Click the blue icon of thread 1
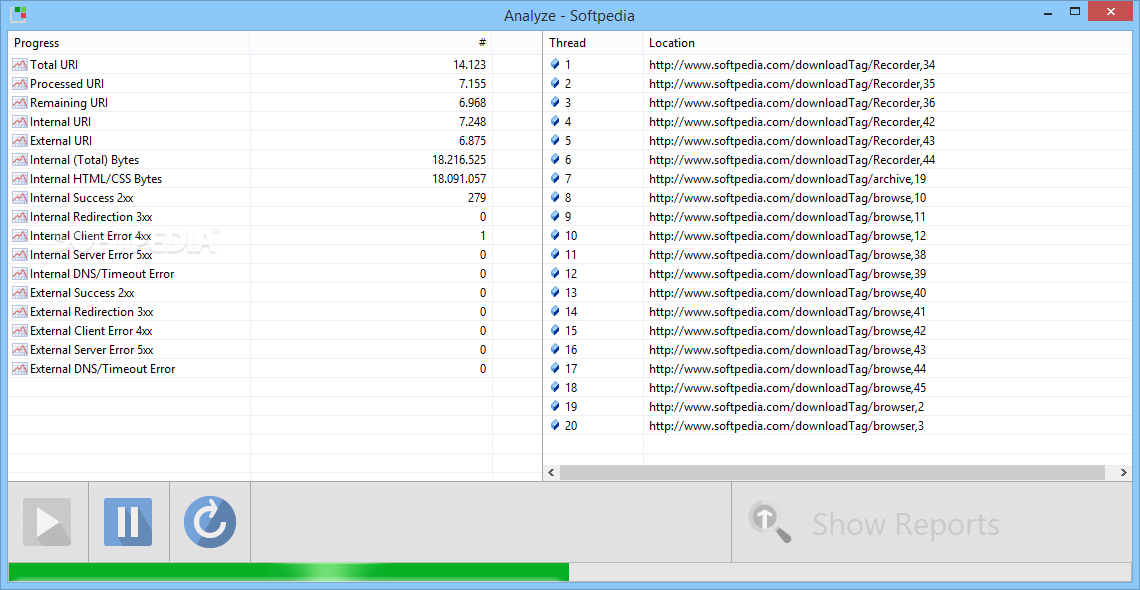The width and height of the screenshot is (1140, 590). pyautogui.click(x=555, y=64)
